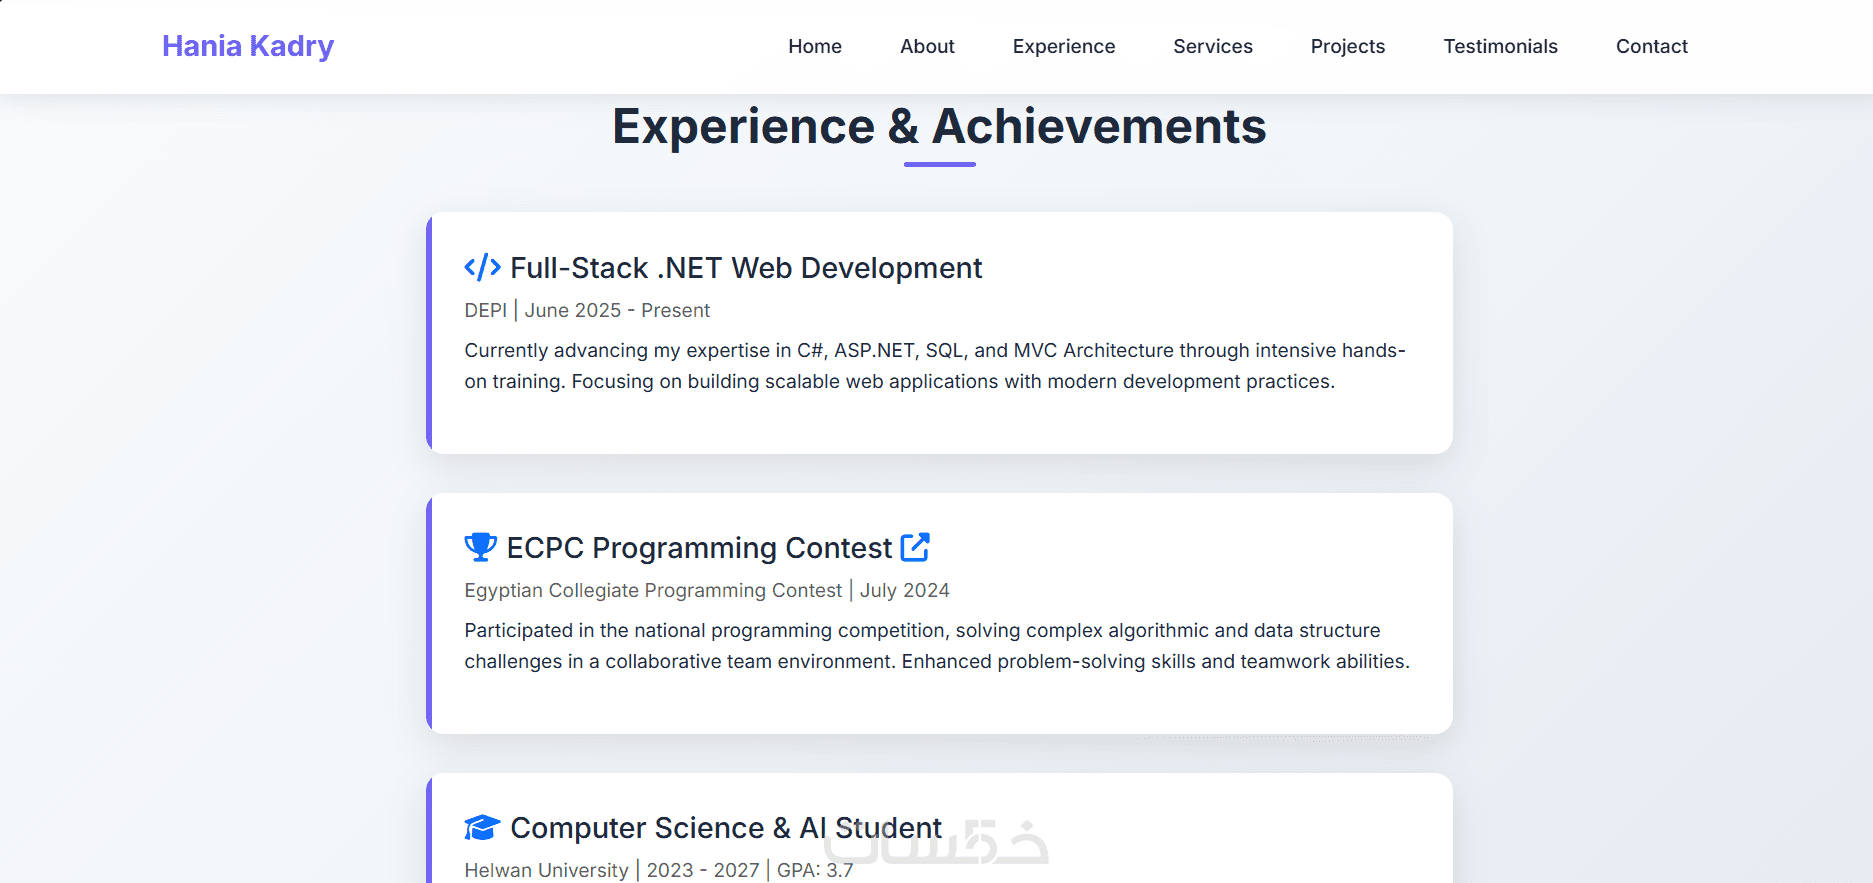This screenshot has width=1873, height=883.
Task: Click the Hania Kadry site logo
Action: click(248, 46)
